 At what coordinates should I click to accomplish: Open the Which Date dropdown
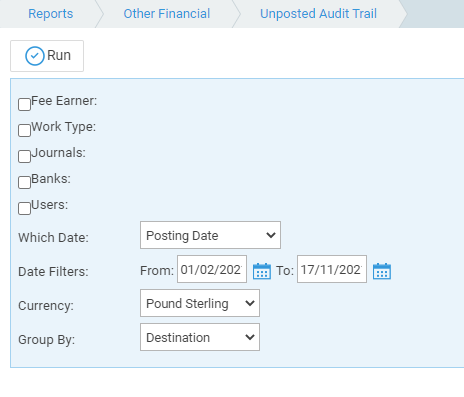point(210,235)
